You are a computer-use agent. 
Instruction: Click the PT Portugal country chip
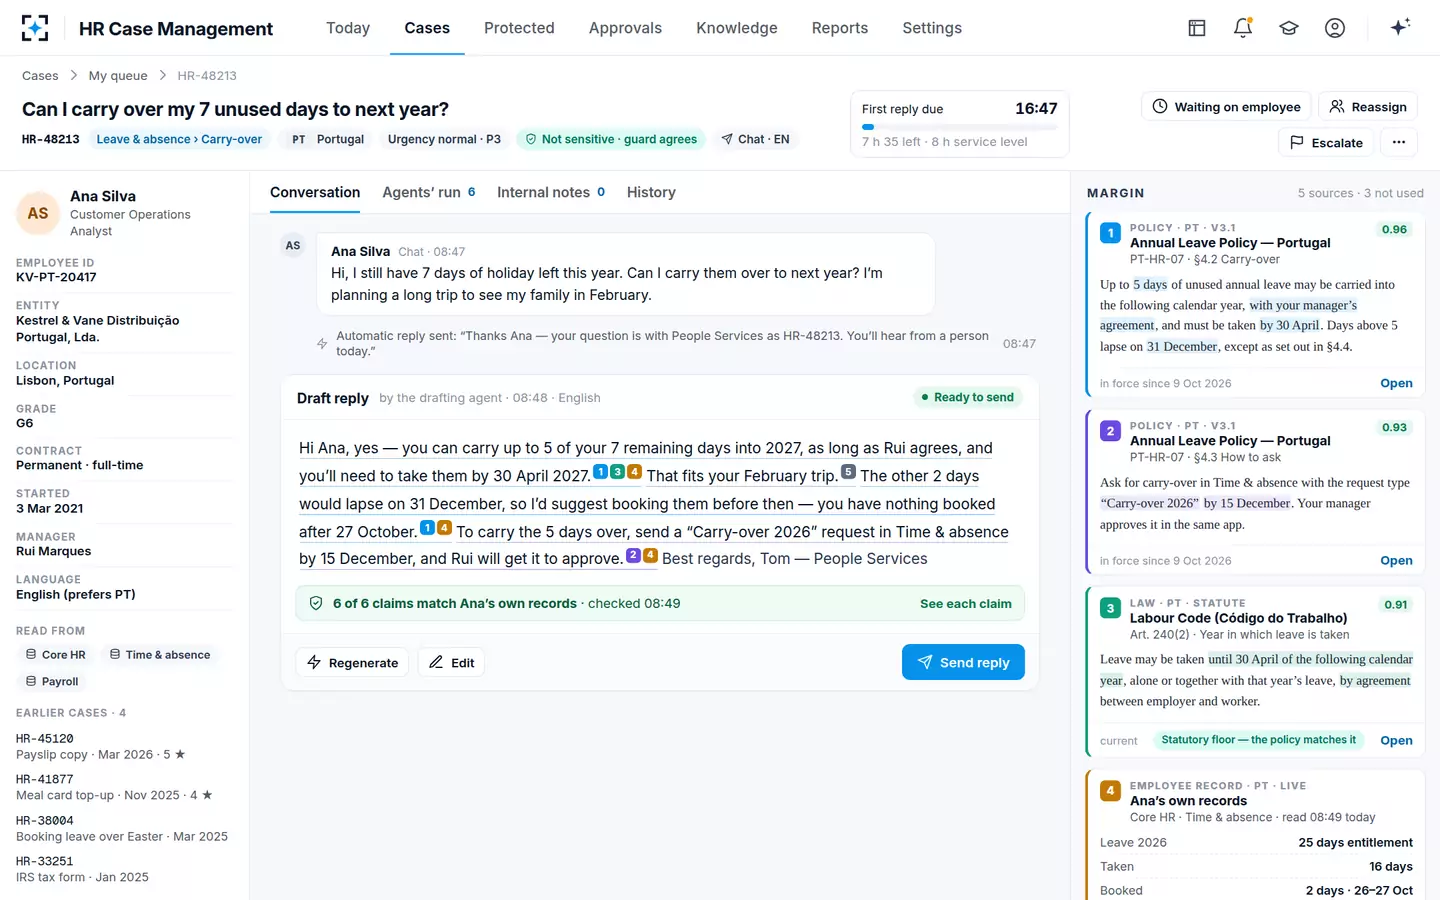(328, 139)
